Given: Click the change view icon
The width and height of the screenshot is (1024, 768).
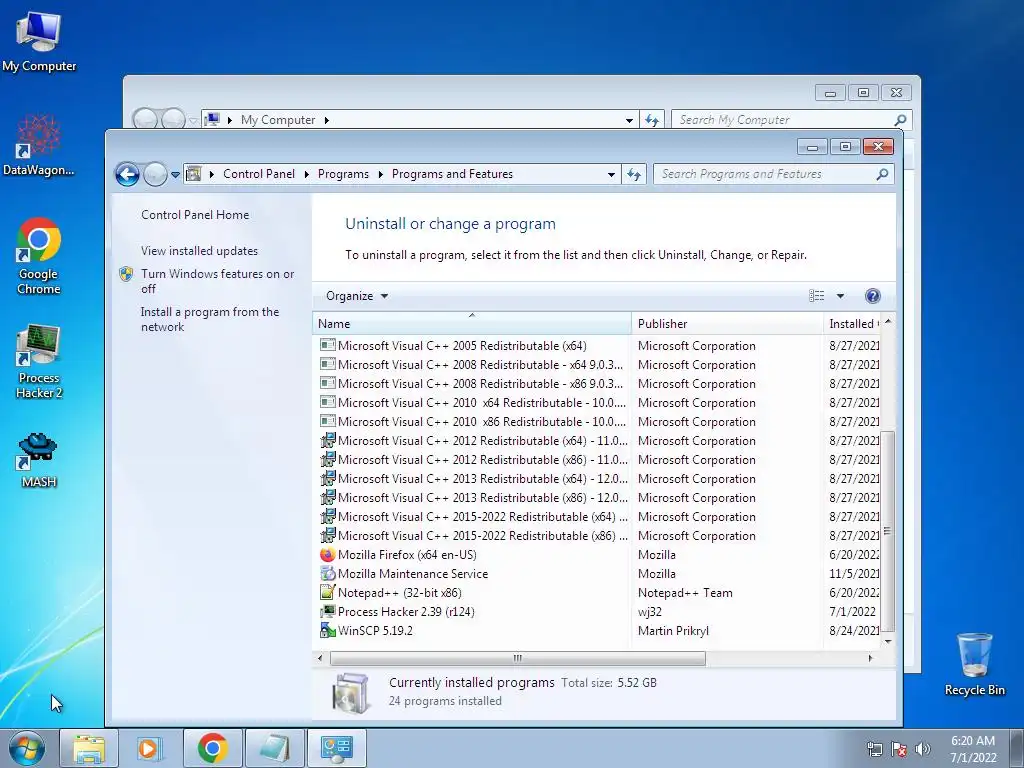Looking at the screenshot, I should pos(816,296).
